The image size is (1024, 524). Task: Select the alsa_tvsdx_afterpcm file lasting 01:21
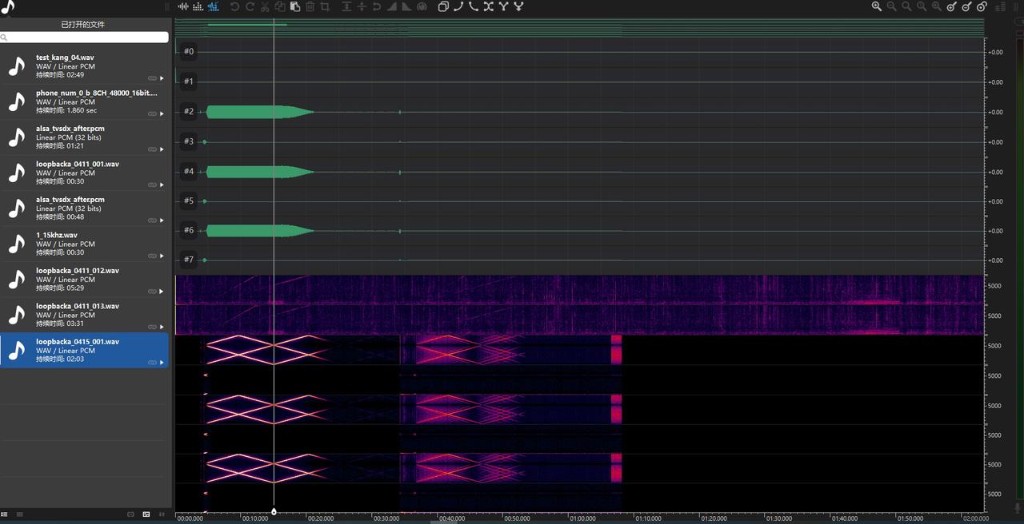point(84,137)
